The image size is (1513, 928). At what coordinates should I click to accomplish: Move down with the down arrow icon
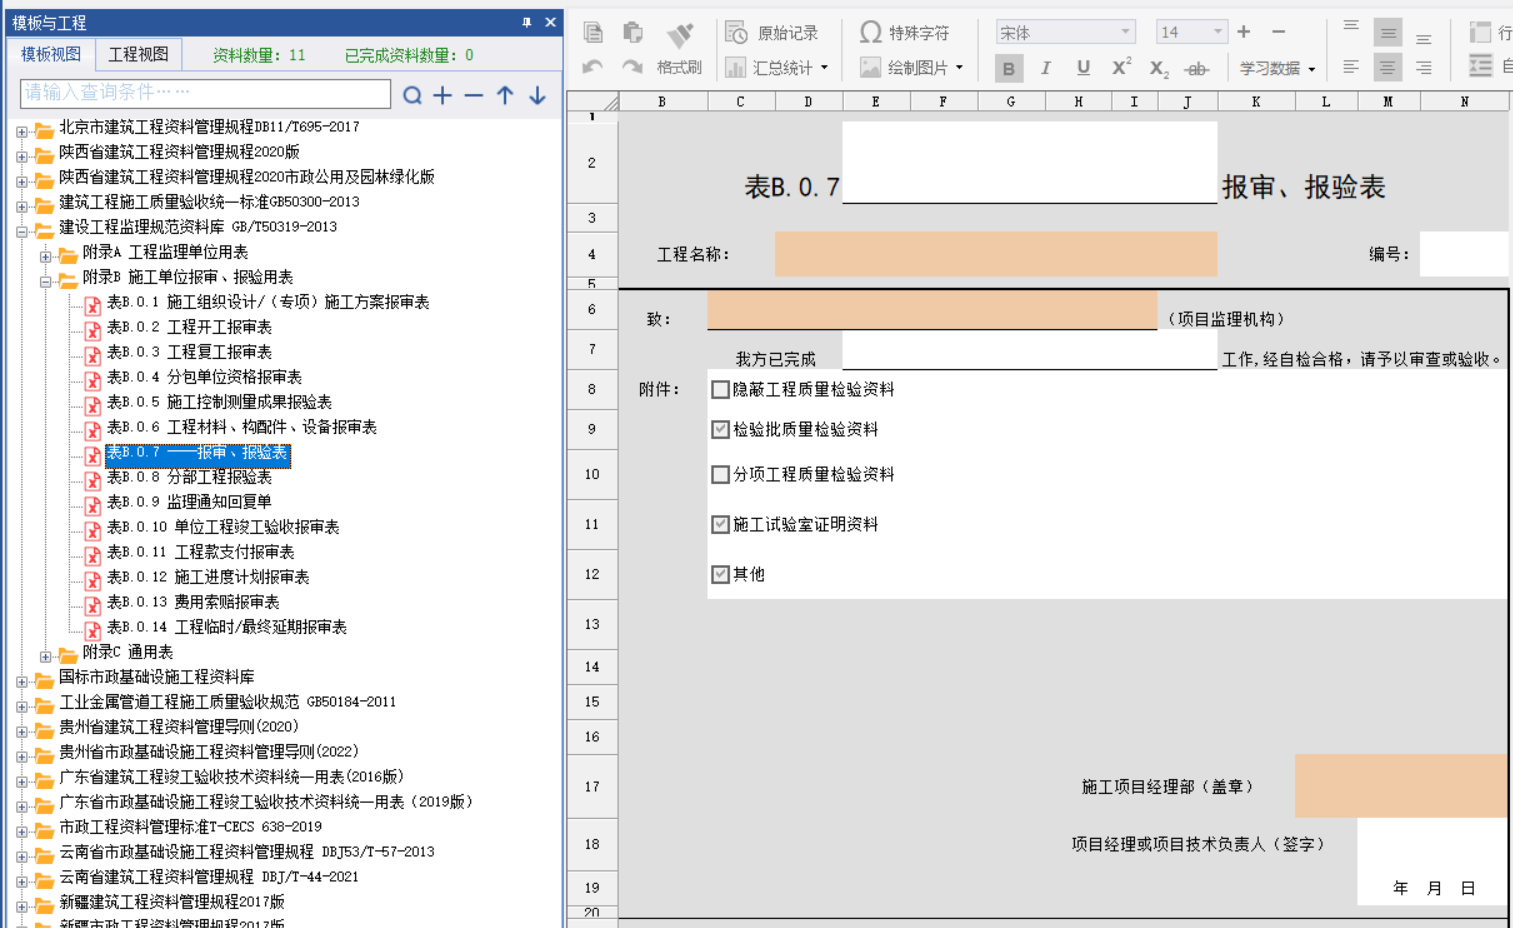pos(537,95)
